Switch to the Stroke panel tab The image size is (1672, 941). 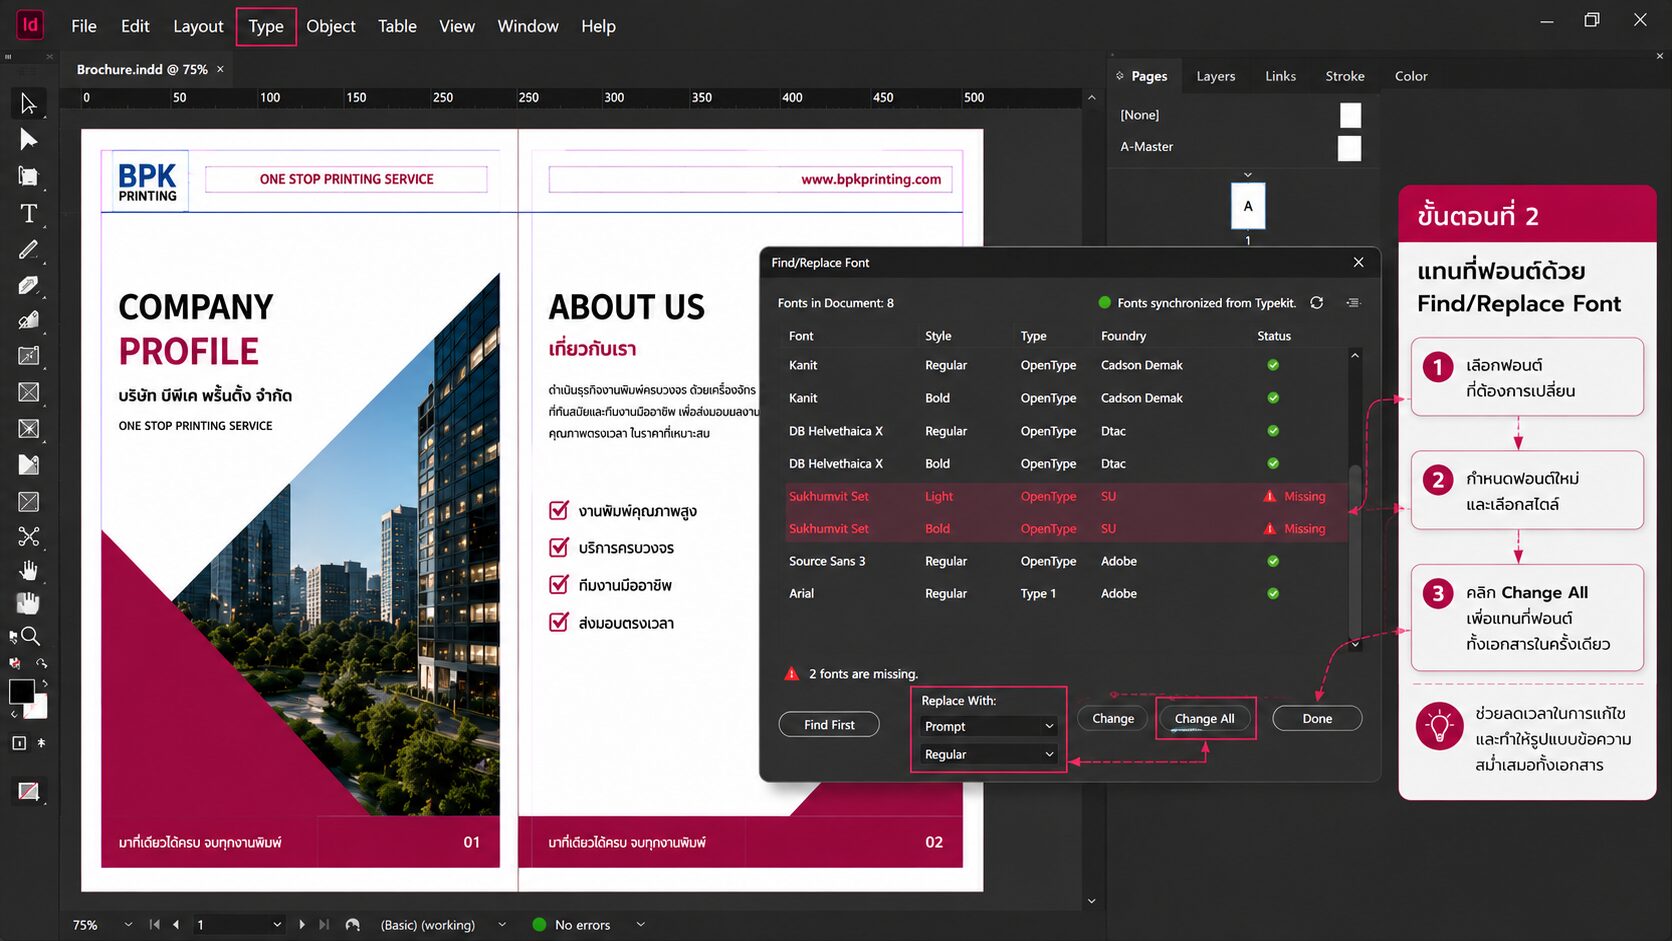[1345, 76]
